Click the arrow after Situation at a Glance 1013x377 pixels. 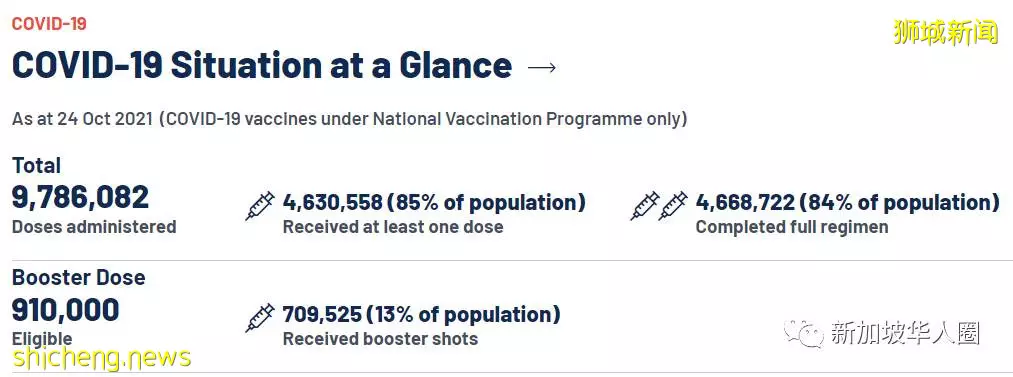click(541, 67)
